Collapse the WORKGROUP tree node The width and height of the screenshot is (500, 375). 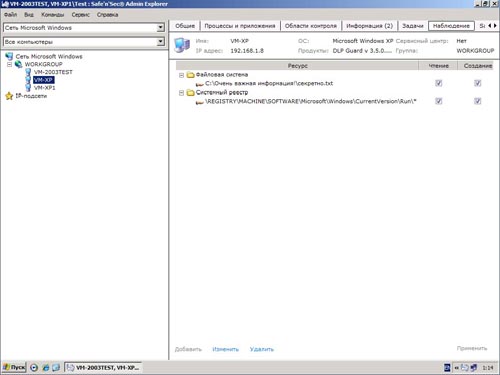click(x=10, y=64)
